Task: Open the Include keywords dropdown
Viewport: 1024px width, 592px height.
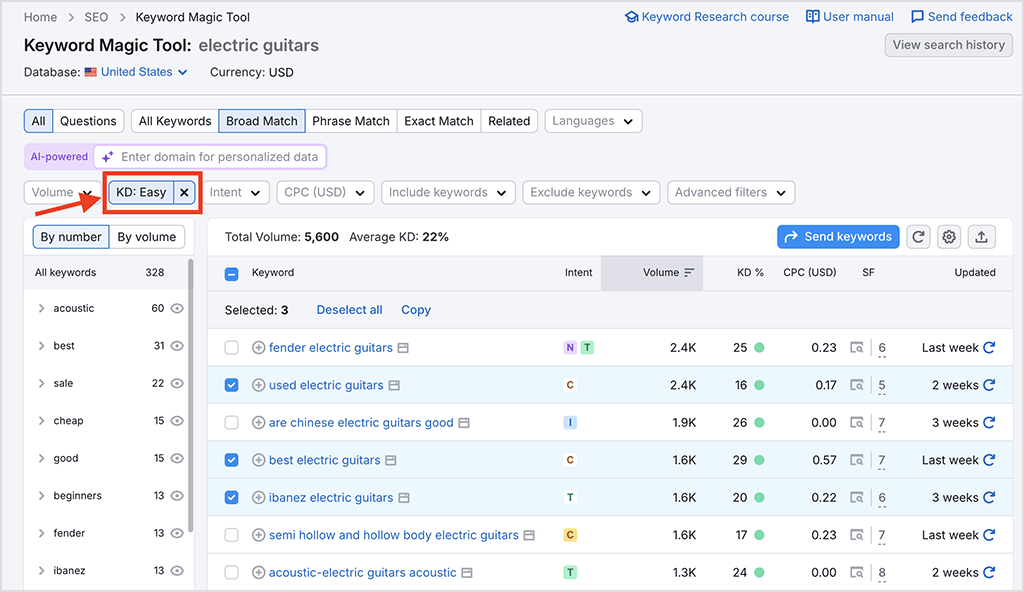Action: coord(448,192)
